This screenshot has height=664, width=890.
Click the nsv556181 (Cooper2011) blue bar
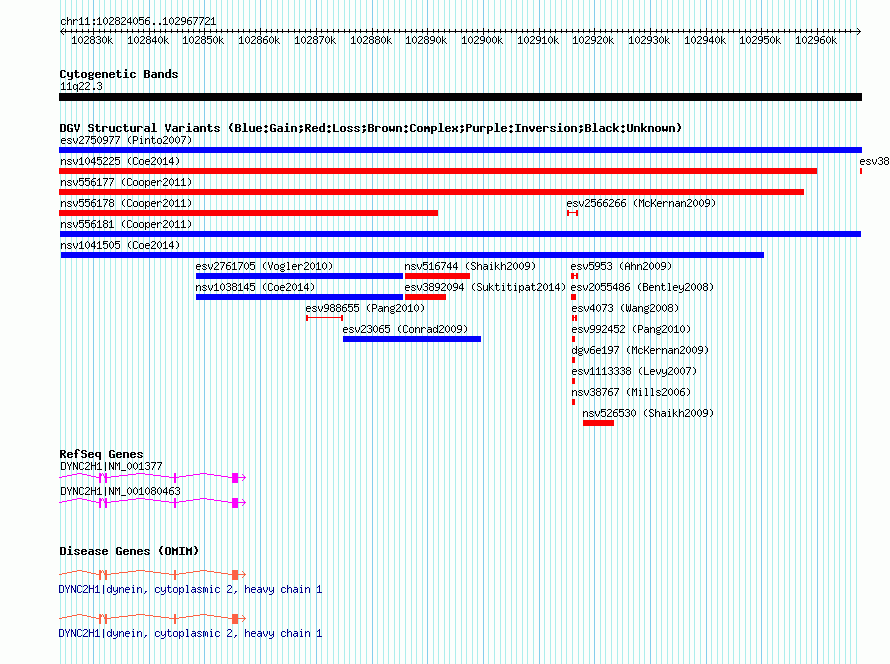click(460, 234)
